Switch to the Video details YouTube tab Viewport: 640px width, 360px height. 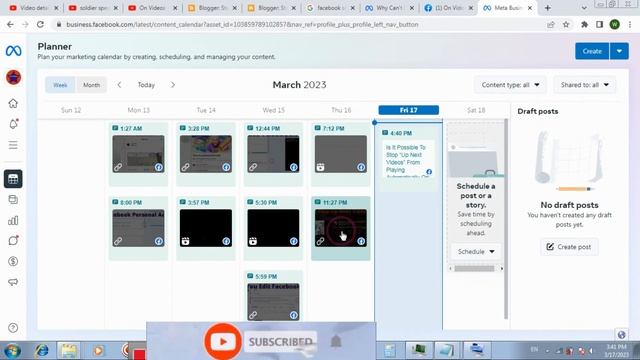[34, 8]
